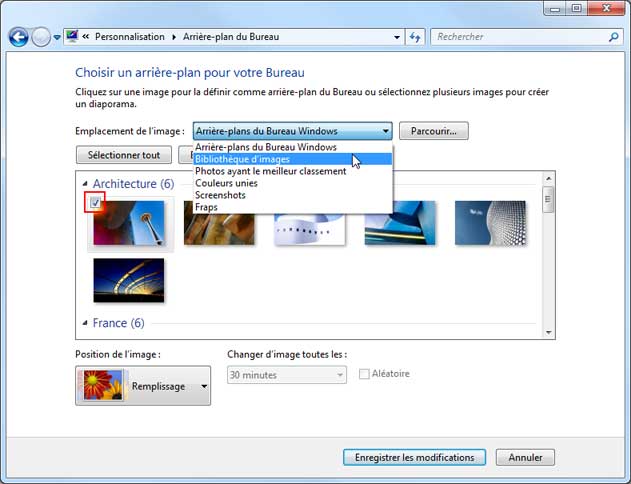The image size is (631, 484).
Task: Open the address bar history dropdown
Action: tap(397, 37)
